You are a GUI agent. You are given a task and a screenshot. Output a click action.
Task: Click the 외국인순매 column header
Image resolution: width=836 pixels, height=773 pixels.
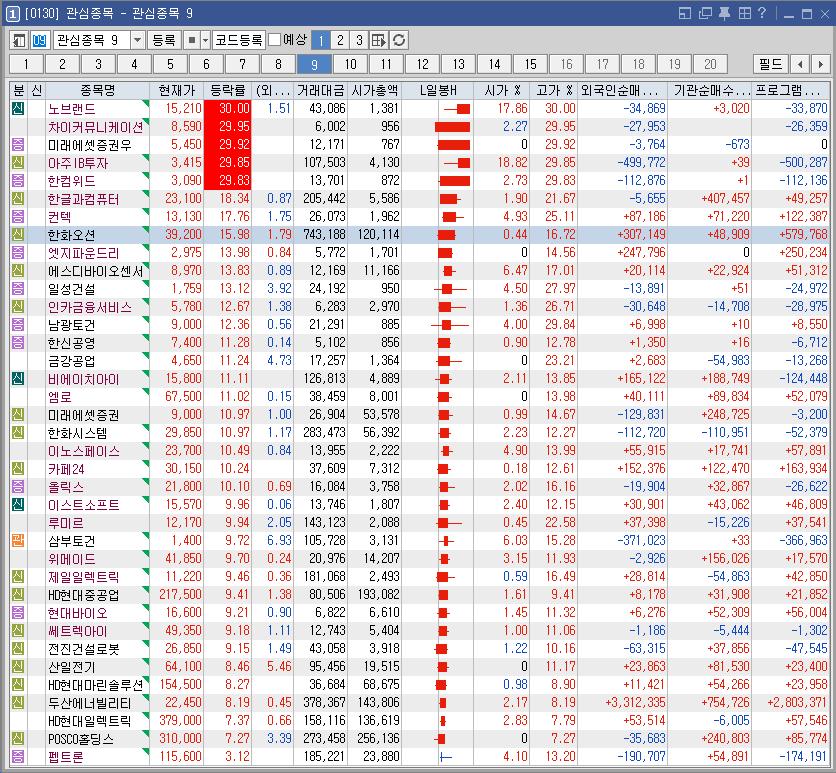[623, 91]
